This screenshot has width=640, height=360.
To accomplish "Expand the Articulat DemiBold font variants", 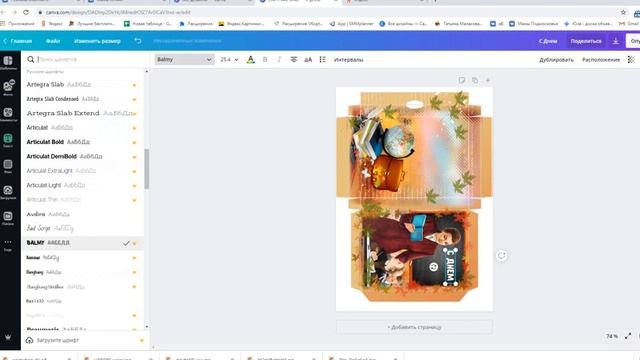I will pyautogui.click(x=134, y=157).
